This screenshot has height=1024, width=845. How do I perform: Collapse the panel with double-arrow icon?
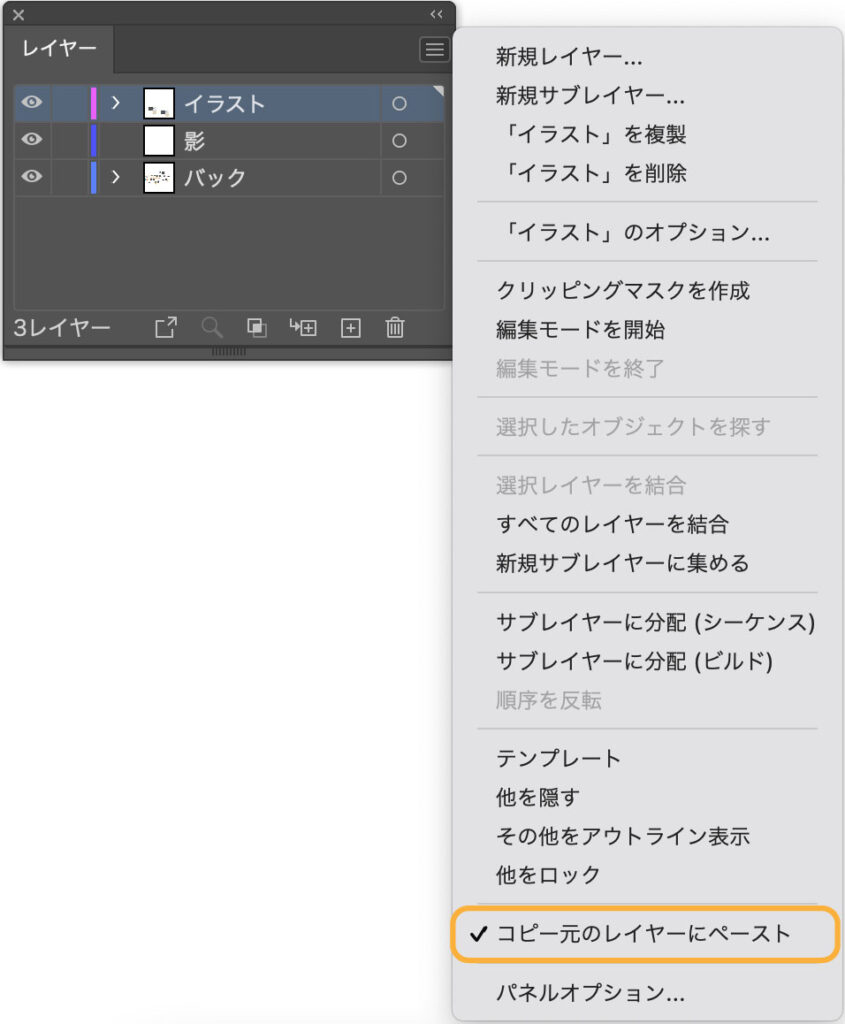click(x=436, y=14)
